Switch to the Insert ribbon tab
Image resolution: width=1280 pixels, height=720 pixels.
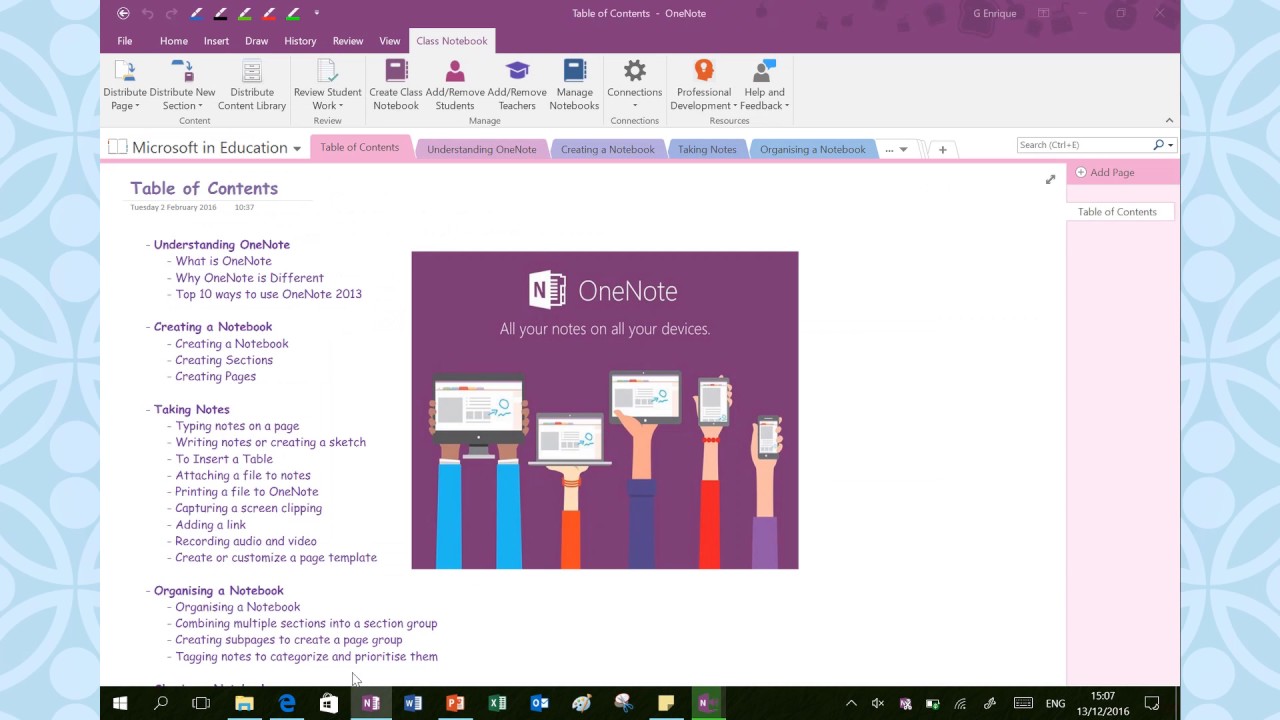pyautogui.click(x=216, y=41)
